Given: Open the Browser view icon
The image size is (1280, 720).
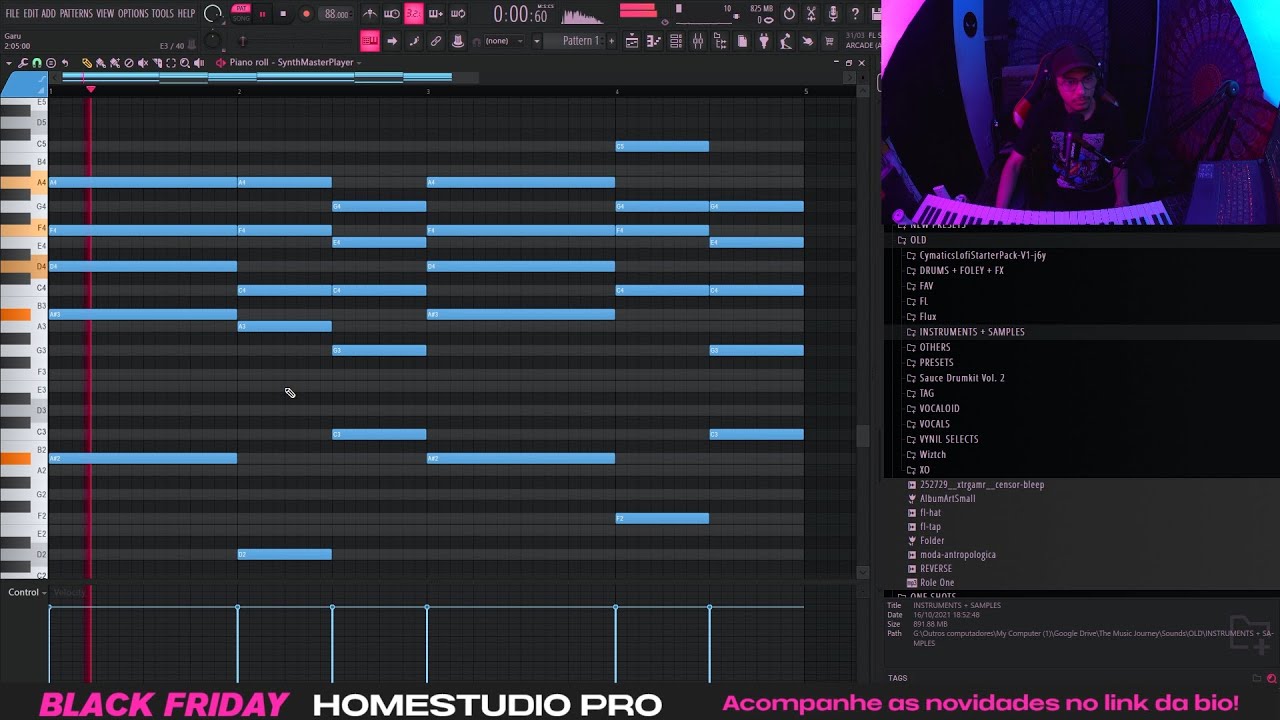Looking at the screenshot, I should point(719,41).
